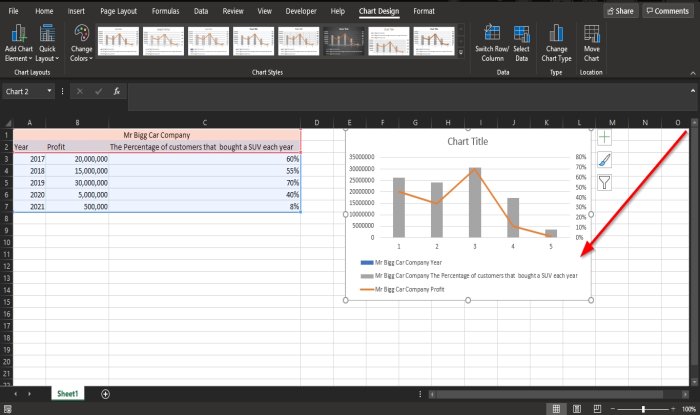This screenshot has width=700, height=415.
Task: Click Switch Row/Column in Data group
Action: 490,40
